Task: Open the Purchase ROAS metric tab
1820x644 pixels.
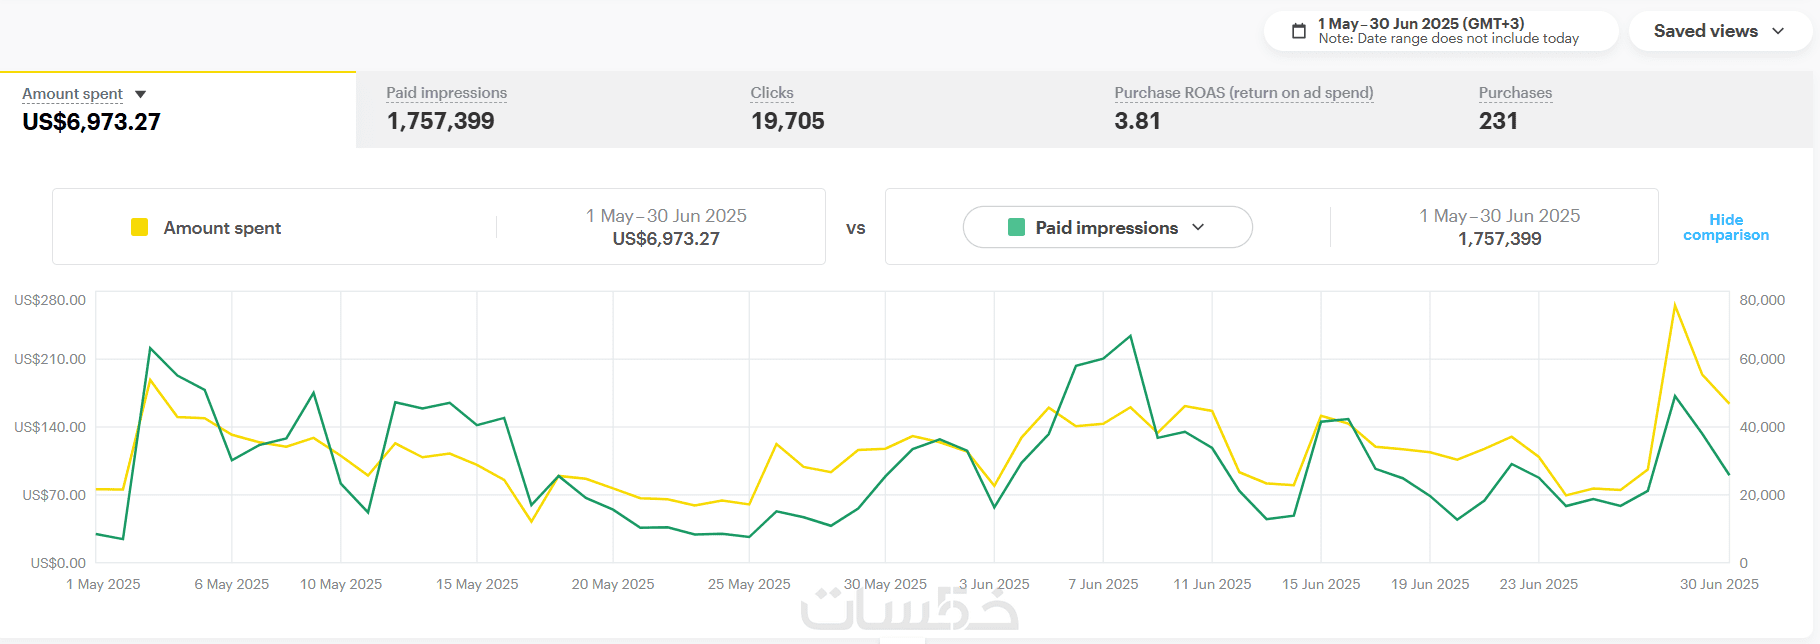Action: pyautogui.click(x=1243, y=109)
